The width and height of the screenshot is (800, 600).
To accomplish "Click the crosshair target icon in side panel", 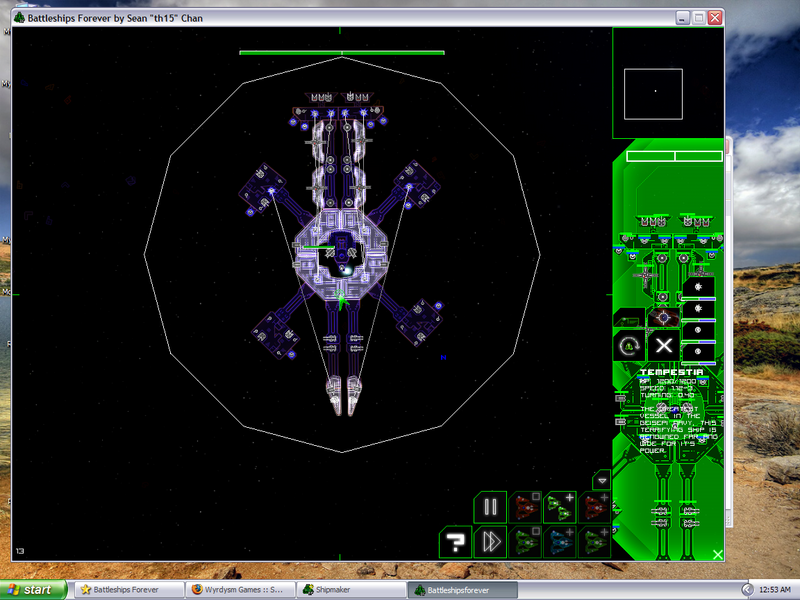I will pyautogui.click(x=664, y=318).
